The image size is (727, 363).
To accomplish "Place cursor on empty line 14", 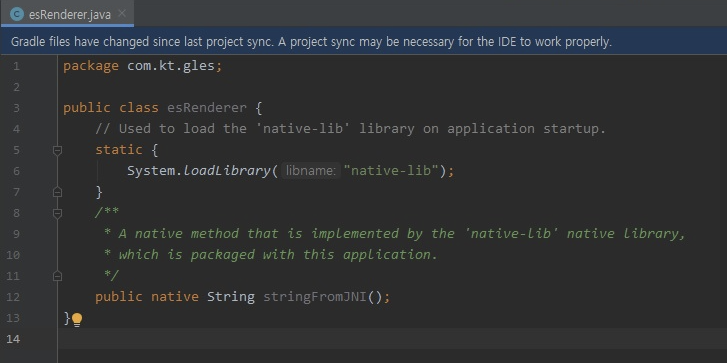I will click(x=392, y=339).
